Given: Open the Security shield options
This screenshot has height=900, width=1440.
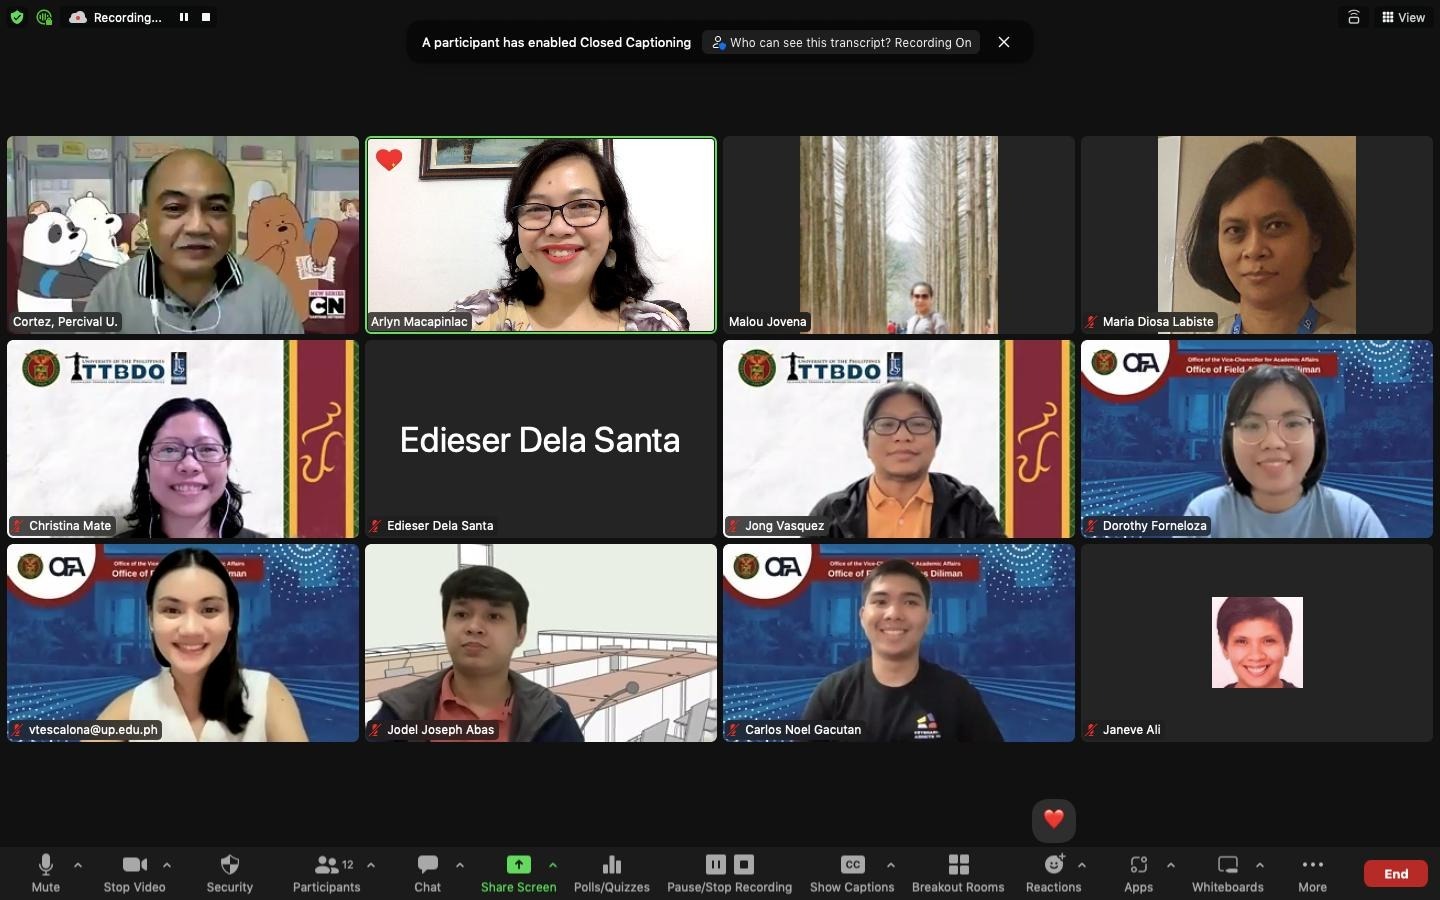Looking at the screenshot, I should click(x=229, y=872).
